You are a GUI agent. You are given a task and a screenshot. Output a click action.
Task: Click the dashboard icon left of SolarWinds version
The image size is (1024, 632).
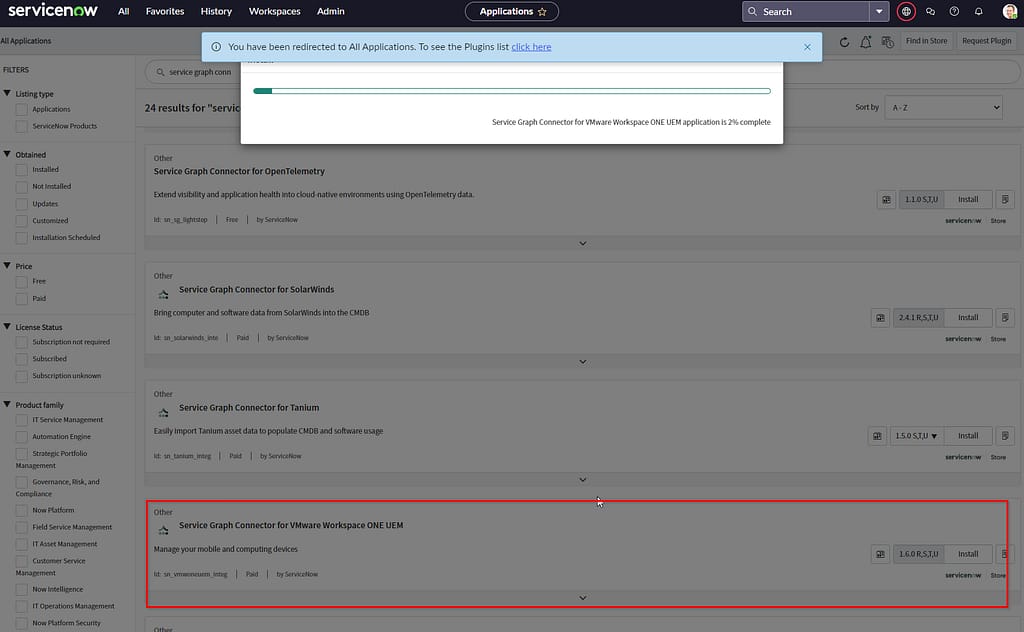(x=880, y=317)
